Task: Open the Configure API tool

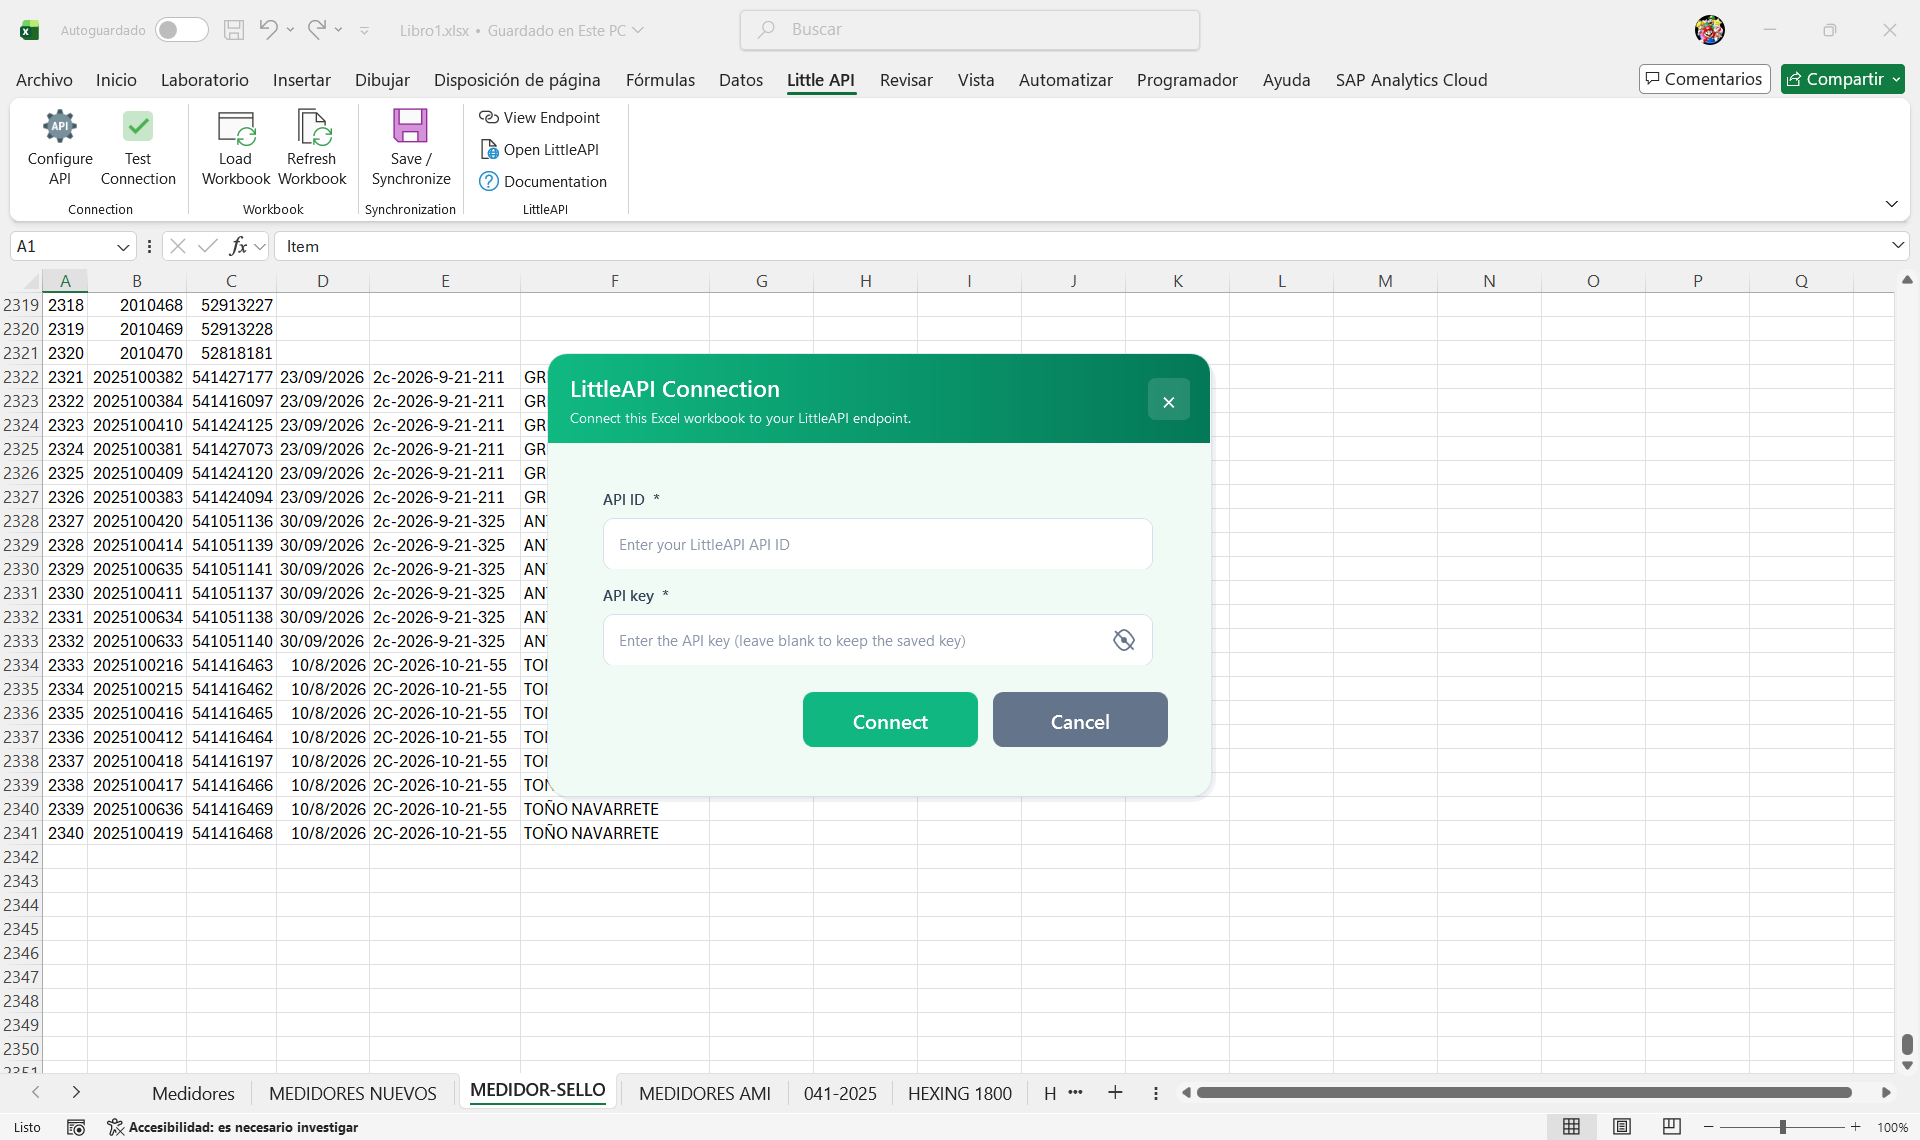Action: click(60, 148)
